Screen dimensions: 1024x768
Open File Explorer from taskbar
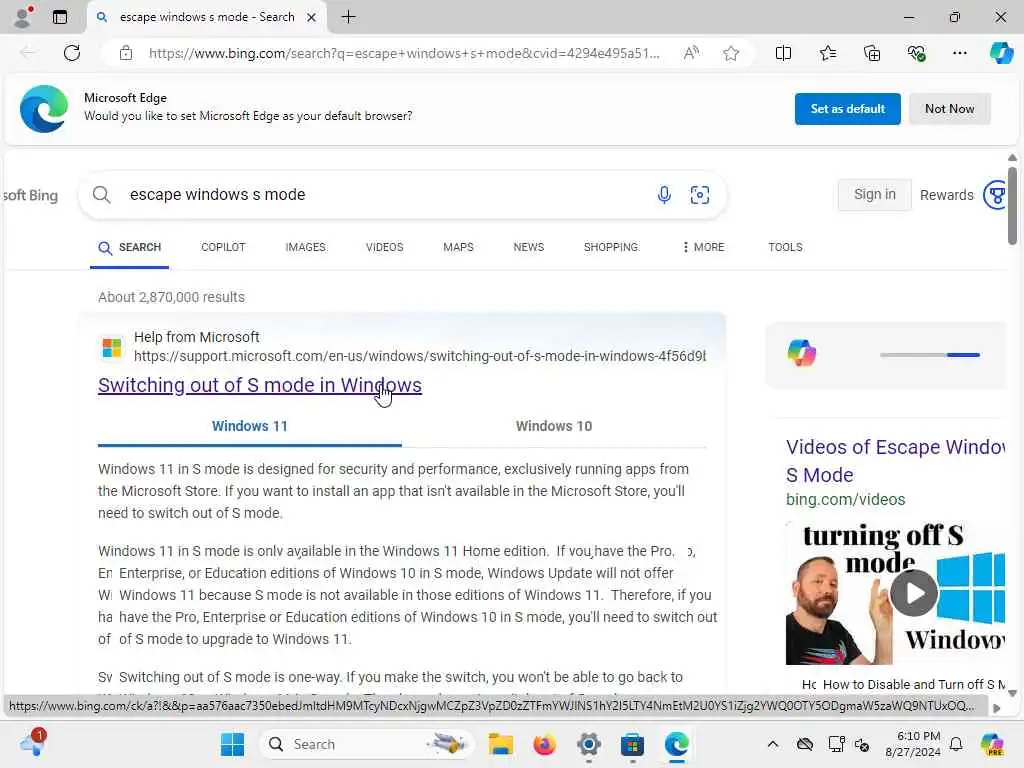[501, 744]
